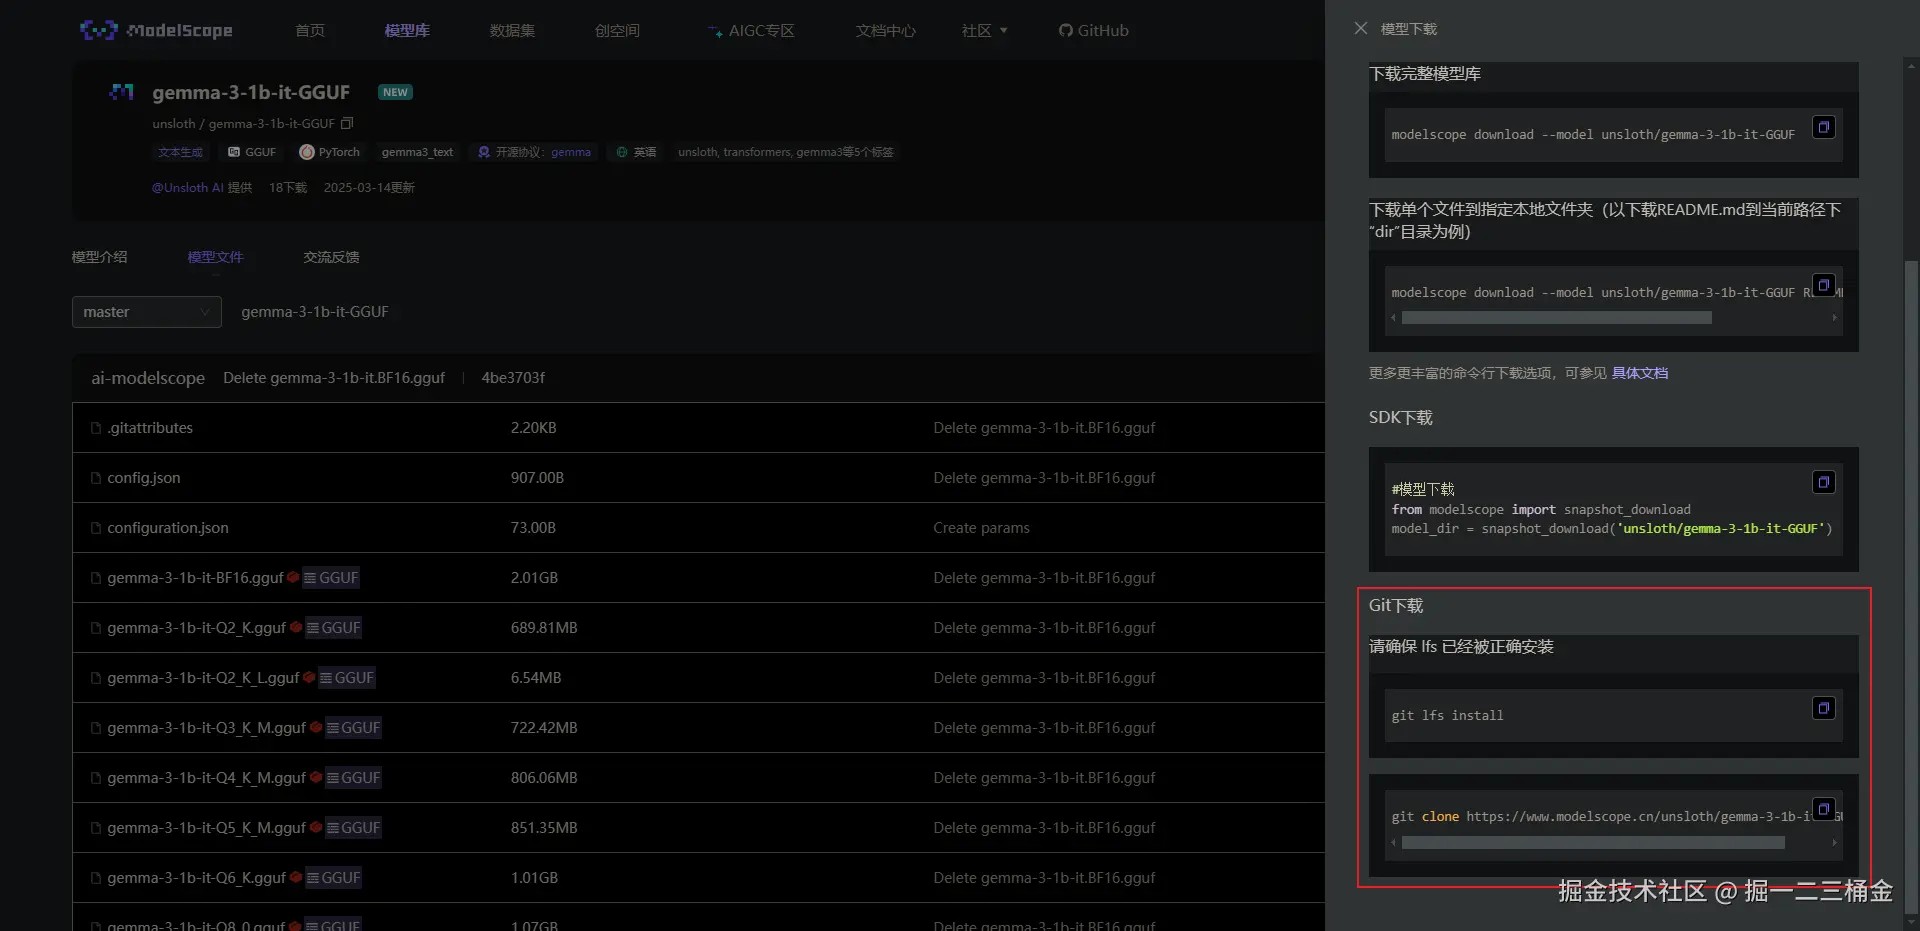Open the 具体文档 documentation link

[1640, 373]
